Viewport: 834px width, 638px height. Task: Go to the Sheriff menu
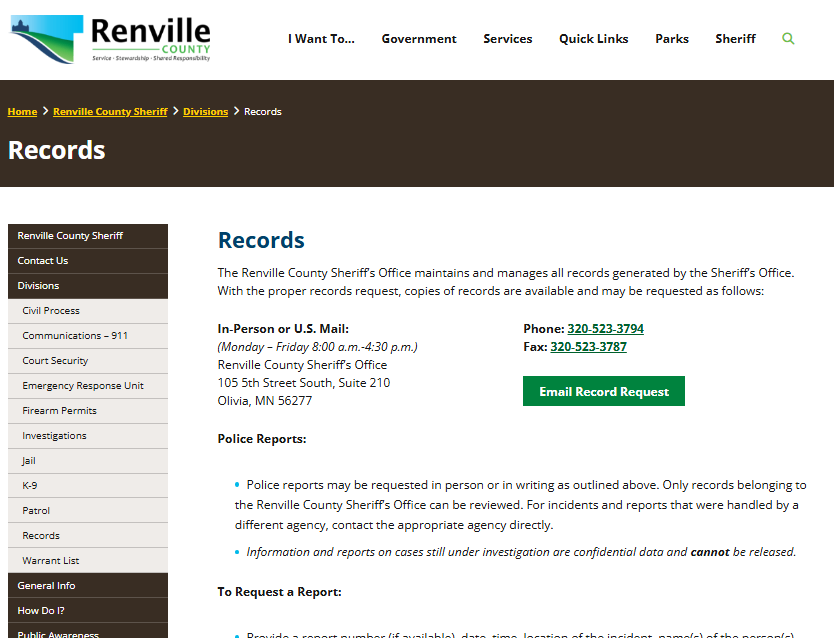[735, 39]
